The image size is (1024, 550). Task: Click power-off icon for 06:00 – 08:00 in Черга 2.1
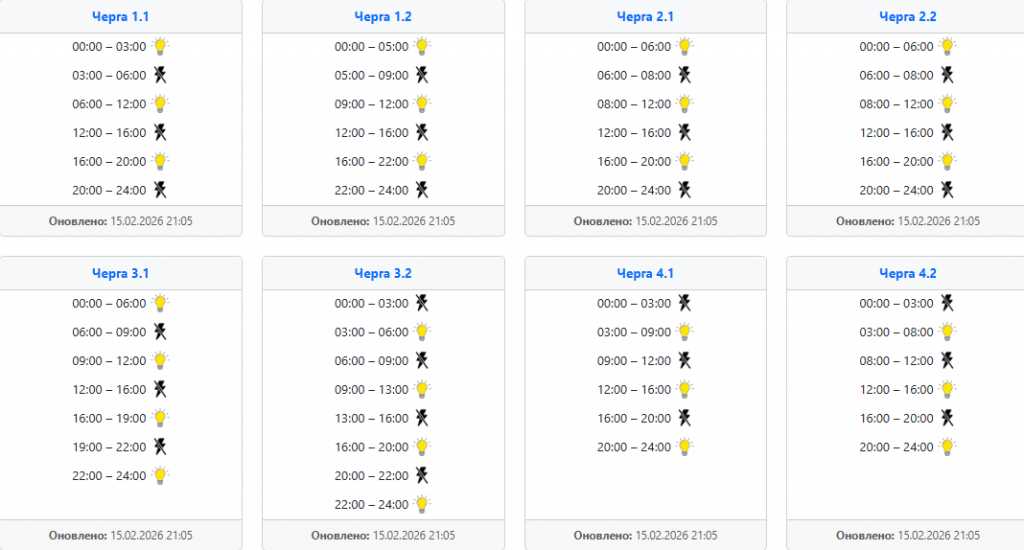[685, 75]
